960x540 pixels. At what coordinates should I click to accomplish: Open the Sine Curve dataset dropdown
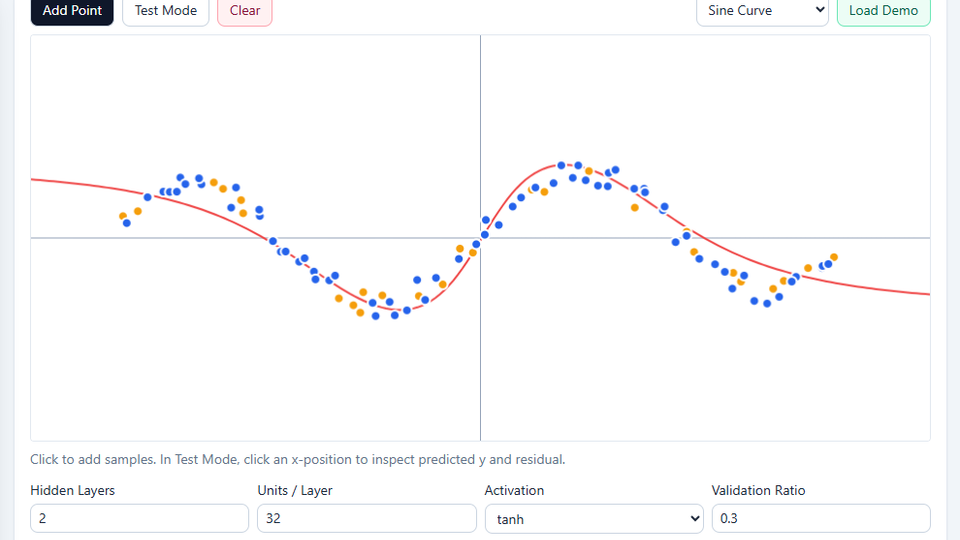(762, 11)
